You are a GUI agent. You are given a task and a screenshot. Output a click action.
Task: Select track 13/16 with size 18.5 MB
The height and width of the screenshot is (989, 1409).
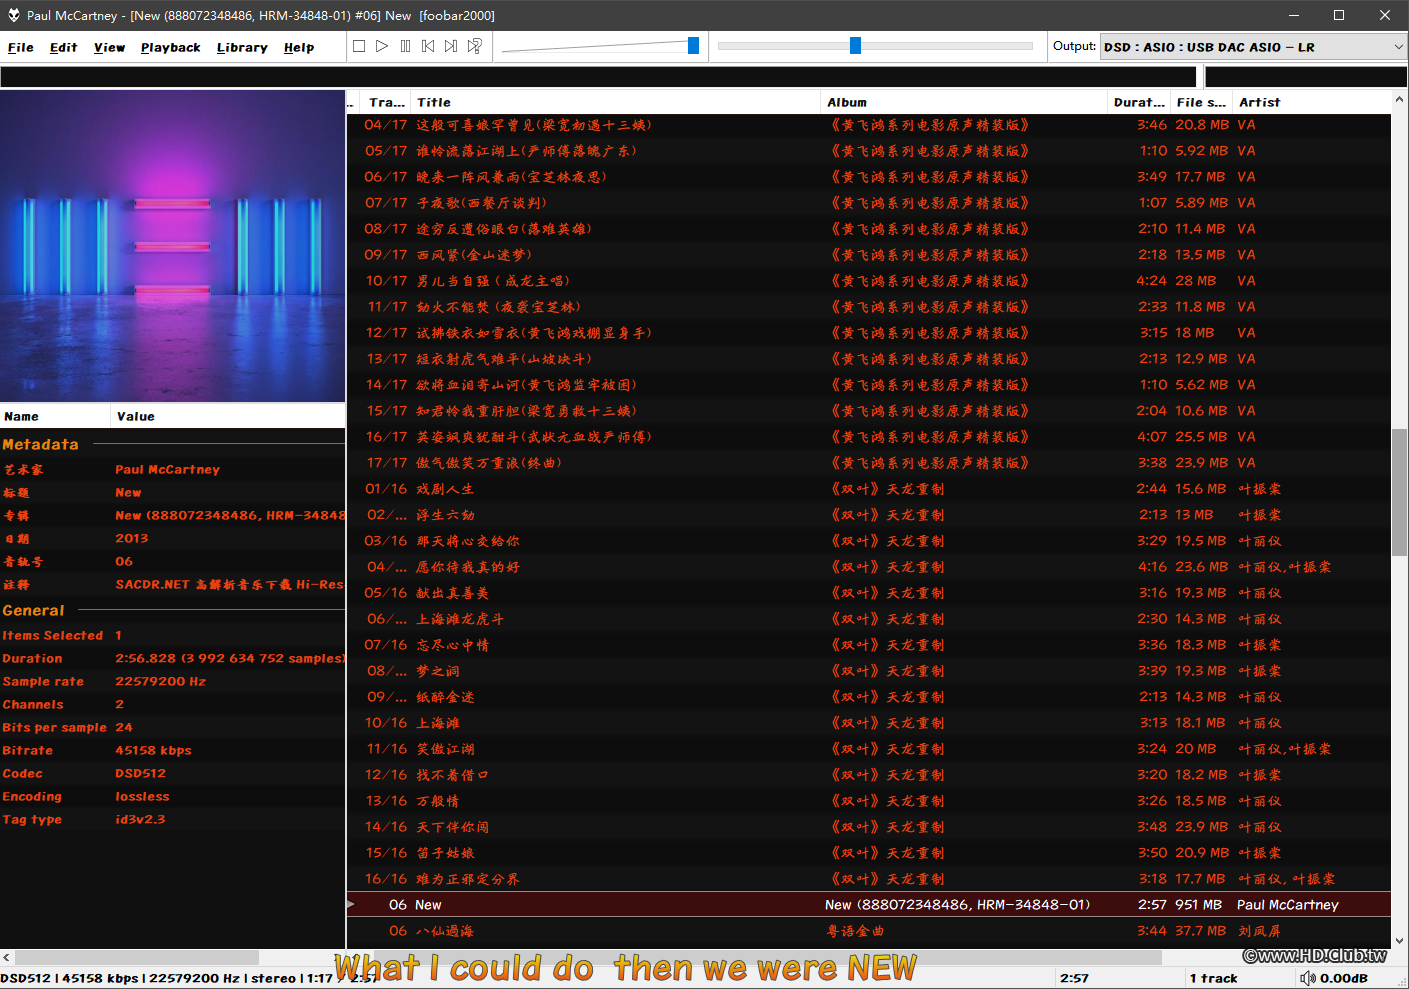point(868,801)
